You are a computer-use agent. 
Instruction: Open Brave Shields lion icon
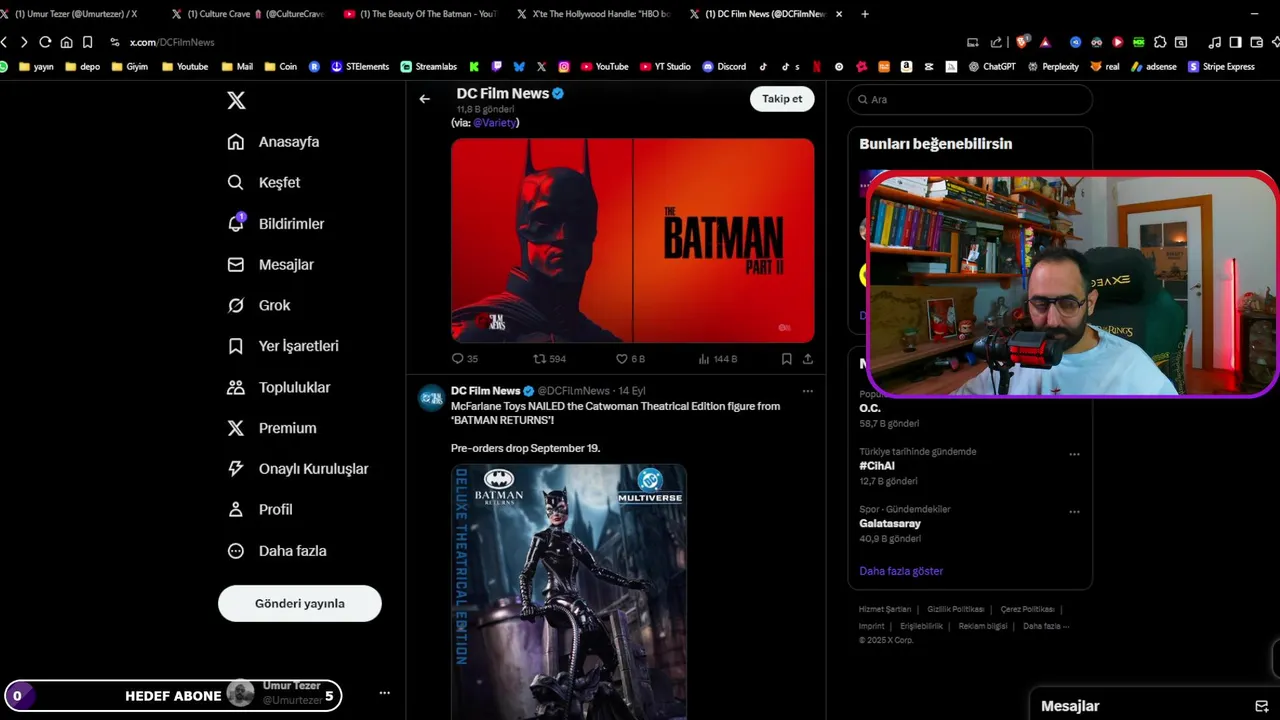click(1022, 42)
